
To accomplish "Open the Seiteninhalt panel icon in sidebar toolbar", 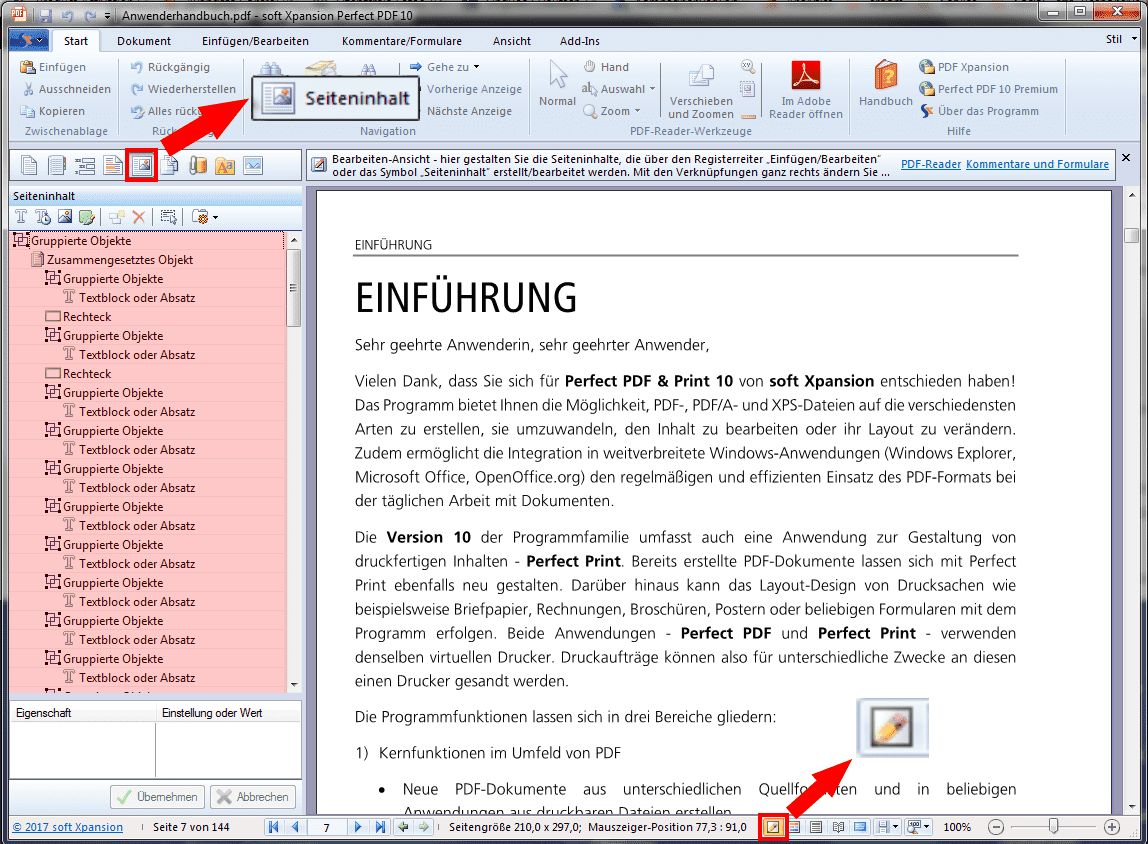I will coord(142,165).
